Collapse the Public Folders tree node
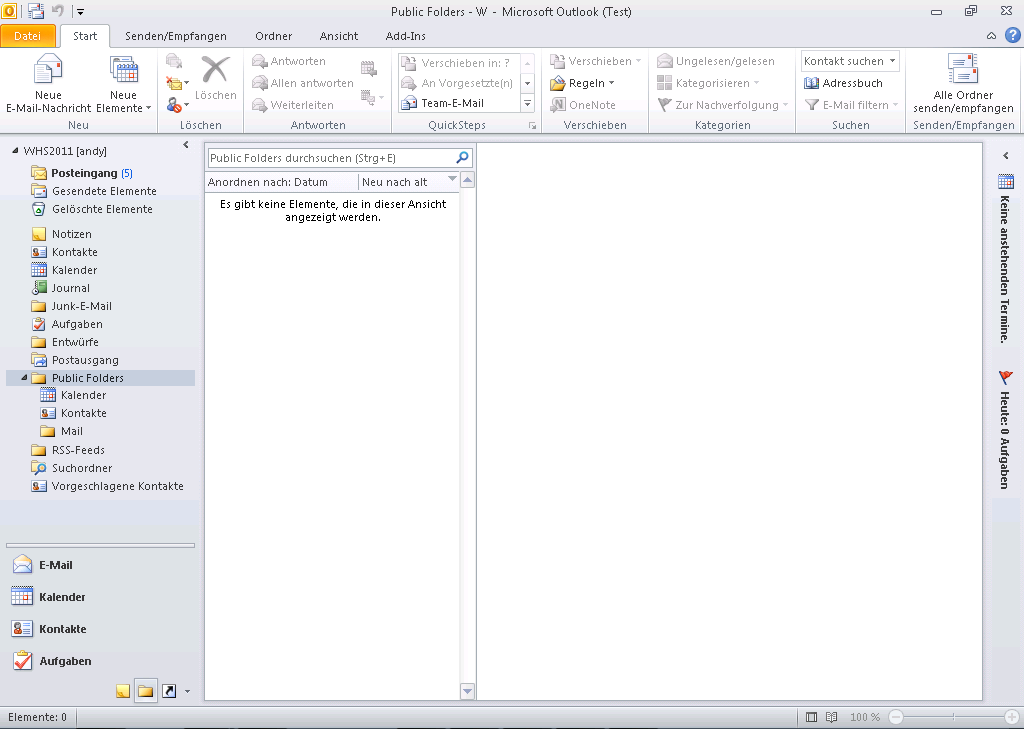Viewport: 1024px width, 729px height. pyautogui.click(x=24, y=378)
